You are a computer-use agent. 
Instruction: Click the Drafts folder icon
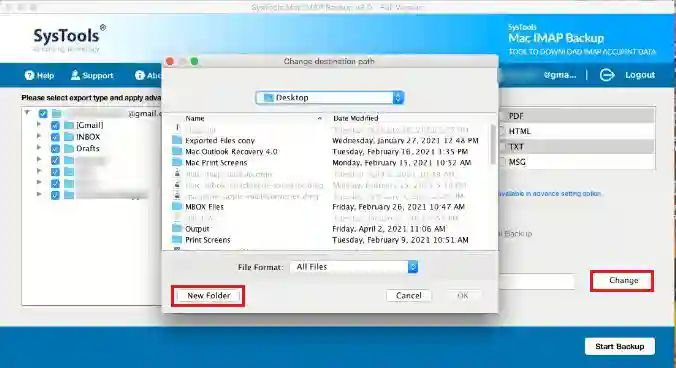click(x=69, y=149)
